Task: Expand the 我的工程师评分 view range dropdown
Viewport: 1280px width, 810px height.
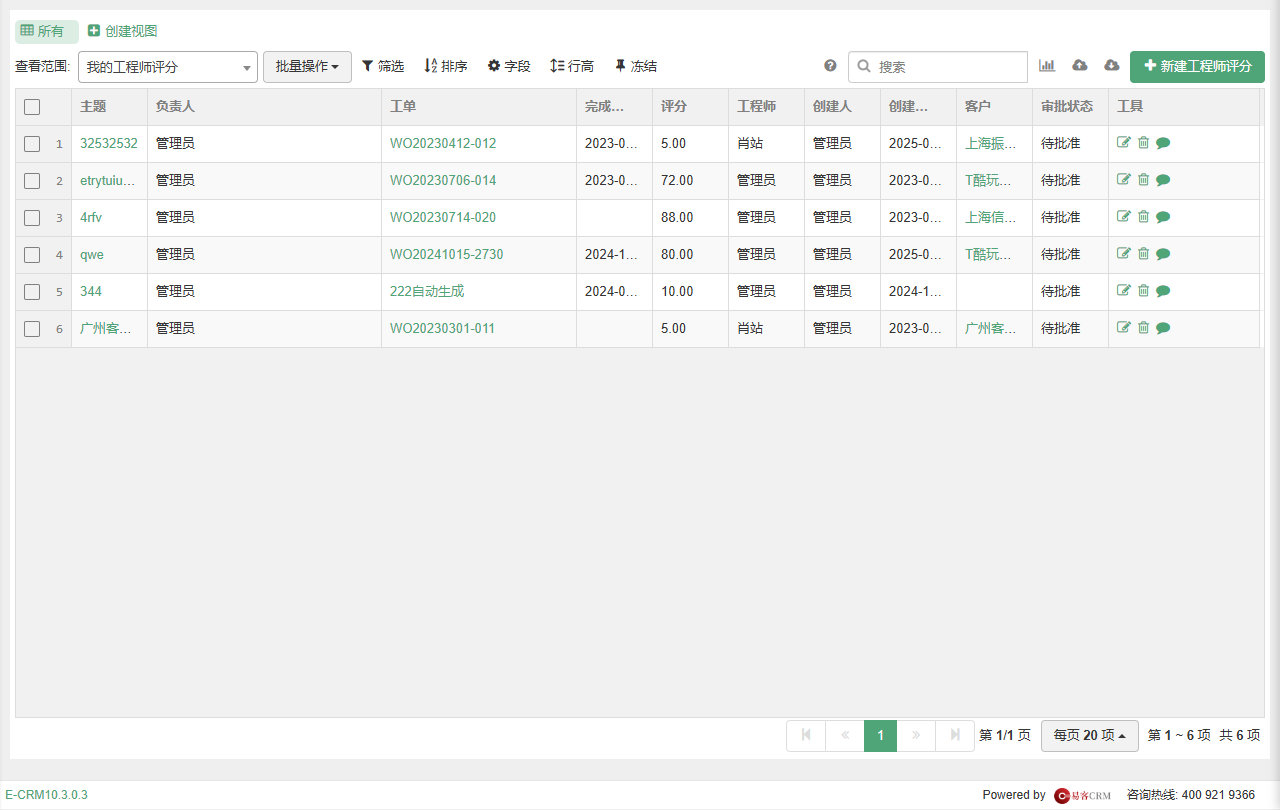Action: click(x=168, y=67)
